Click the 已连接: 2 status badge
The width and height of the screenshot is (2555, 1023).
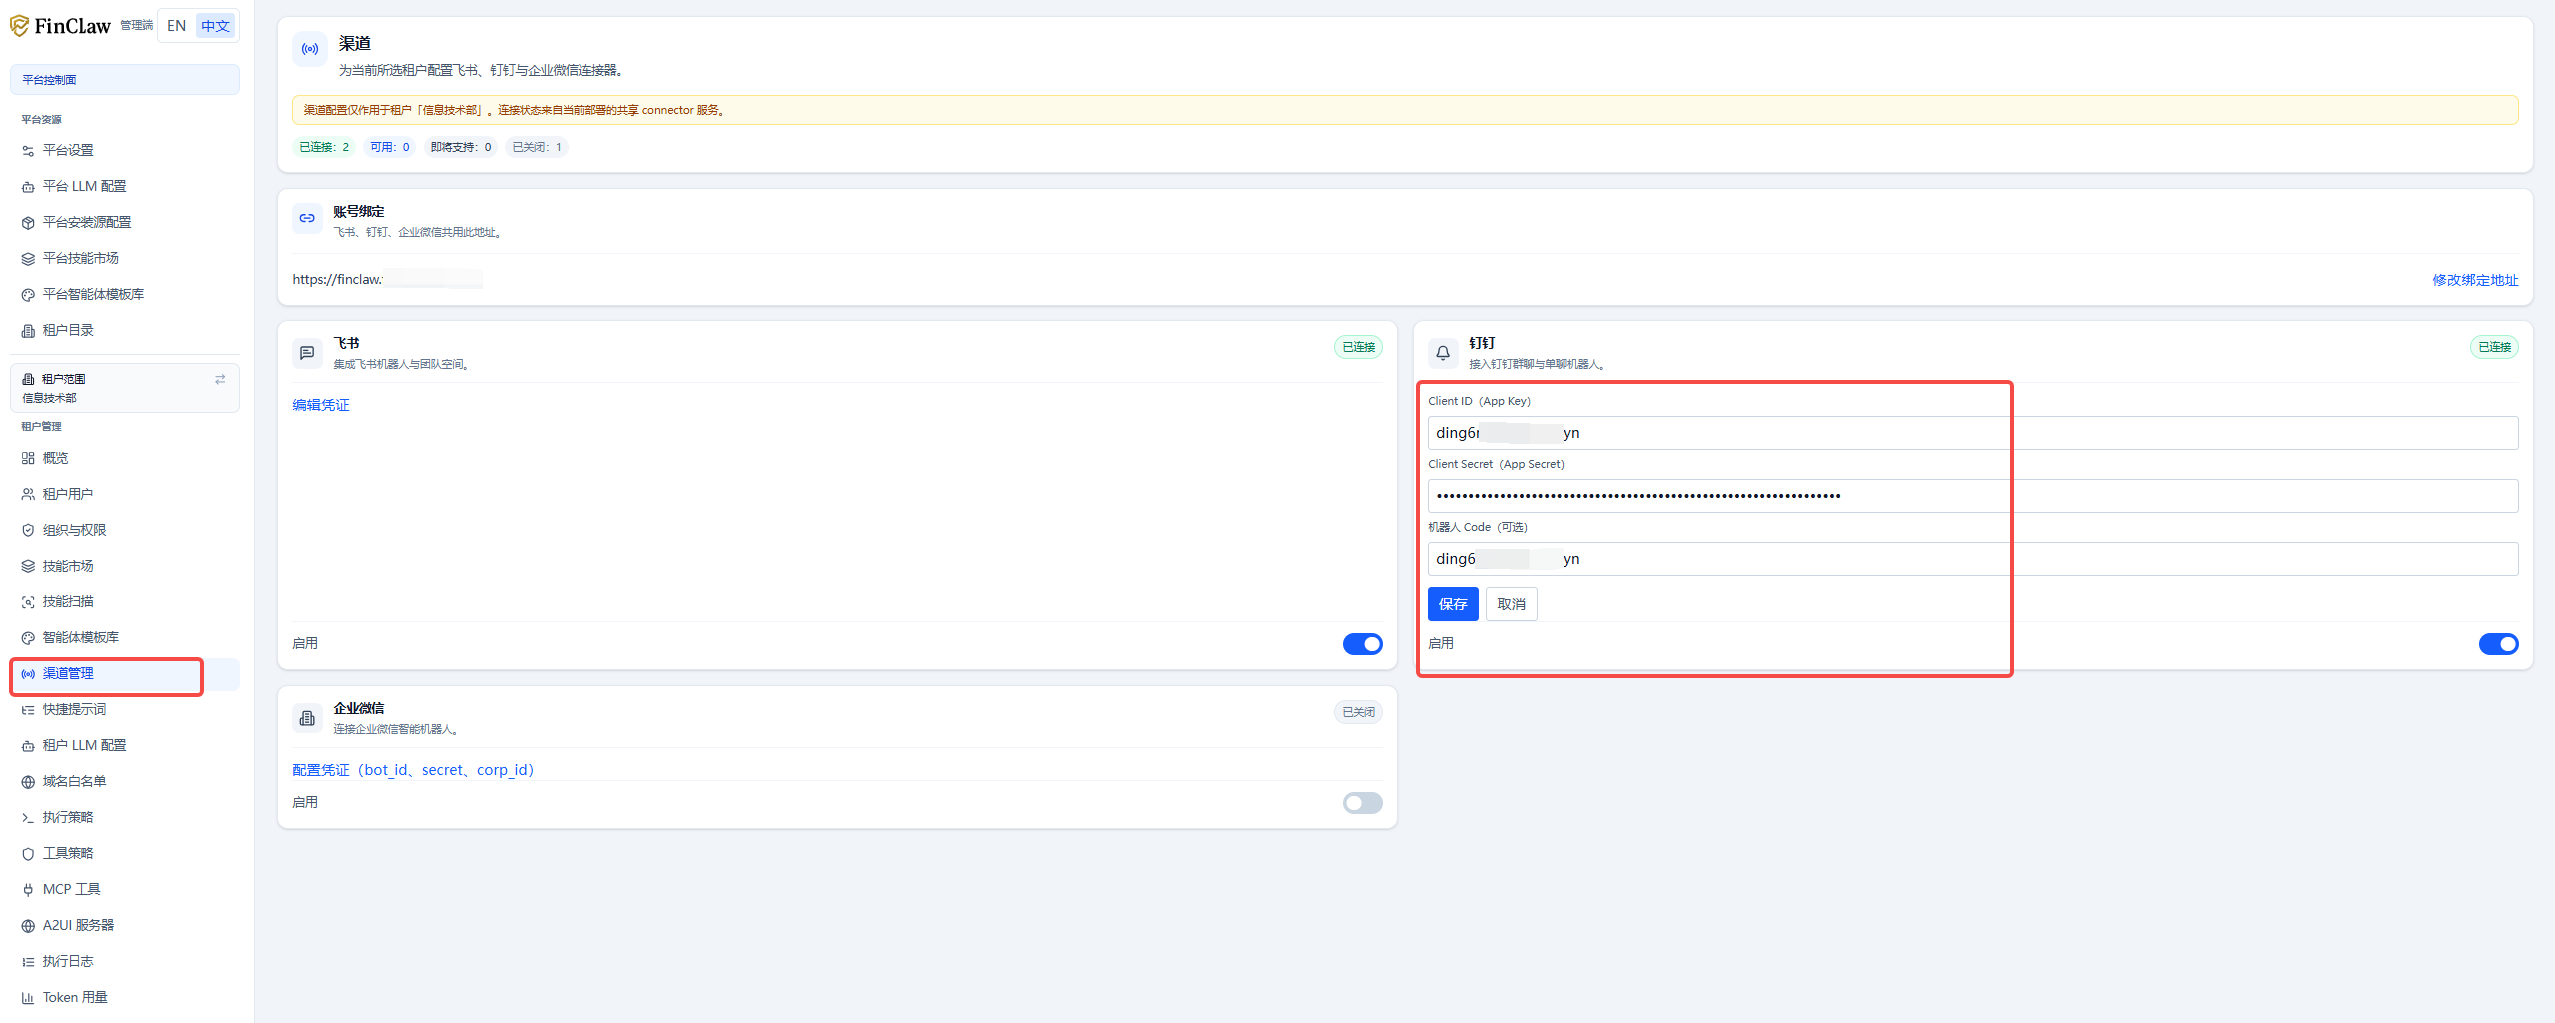coord(324,147)
